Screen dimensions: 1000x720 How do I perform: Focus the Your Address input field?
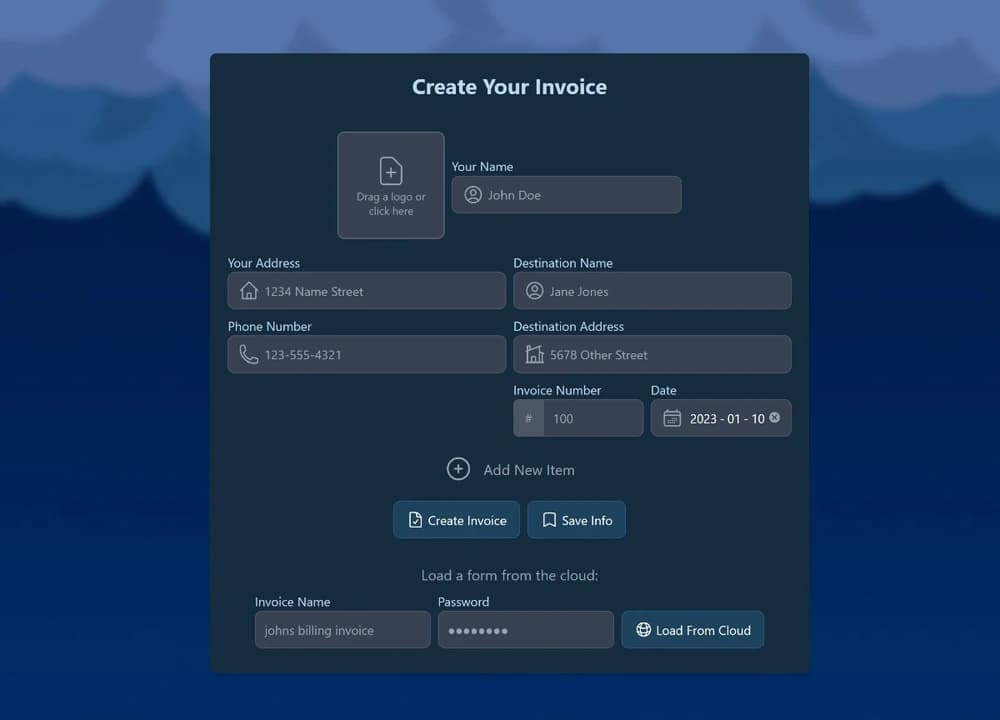pyautogui.click(x=367, y=291)
